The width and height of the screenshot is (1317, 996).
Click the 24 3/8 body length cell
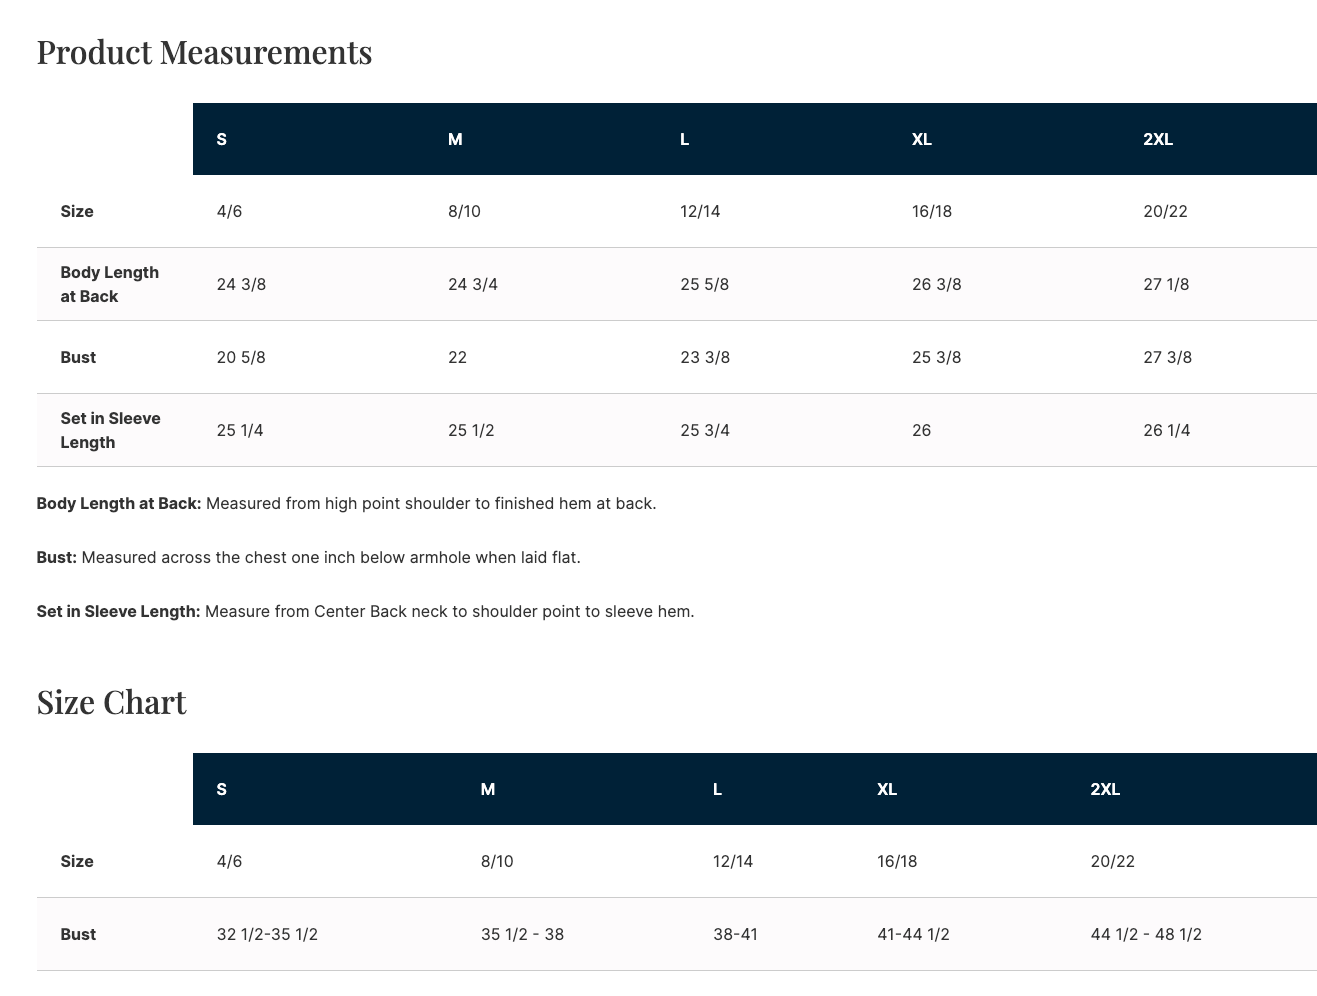[241, 284]
